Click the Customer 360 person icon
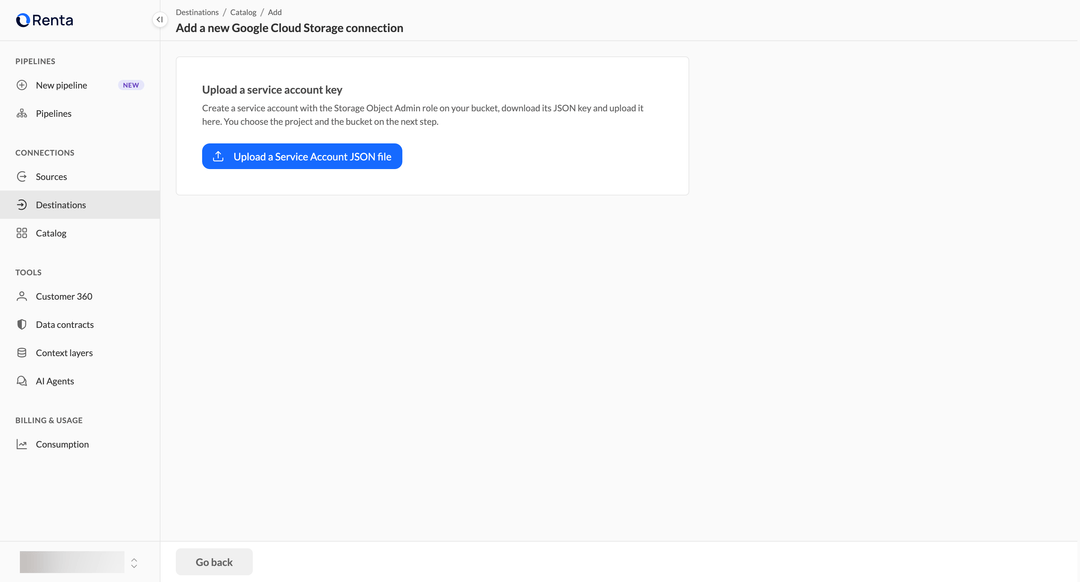 pos(22,297)
